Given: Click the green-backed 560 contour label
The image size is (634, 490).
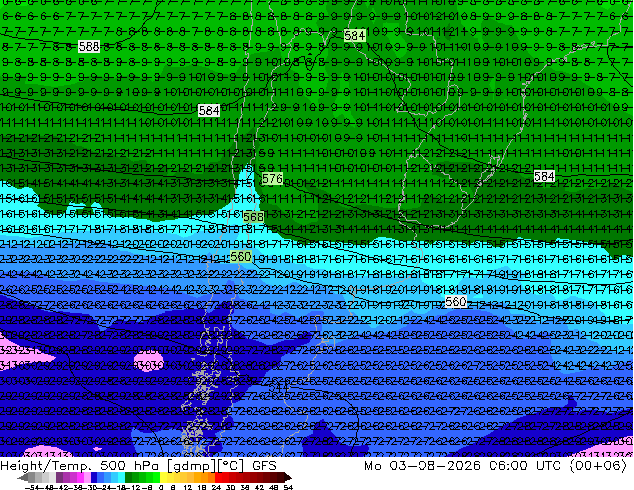Looking at the screenshot, I should pos(241,256).
